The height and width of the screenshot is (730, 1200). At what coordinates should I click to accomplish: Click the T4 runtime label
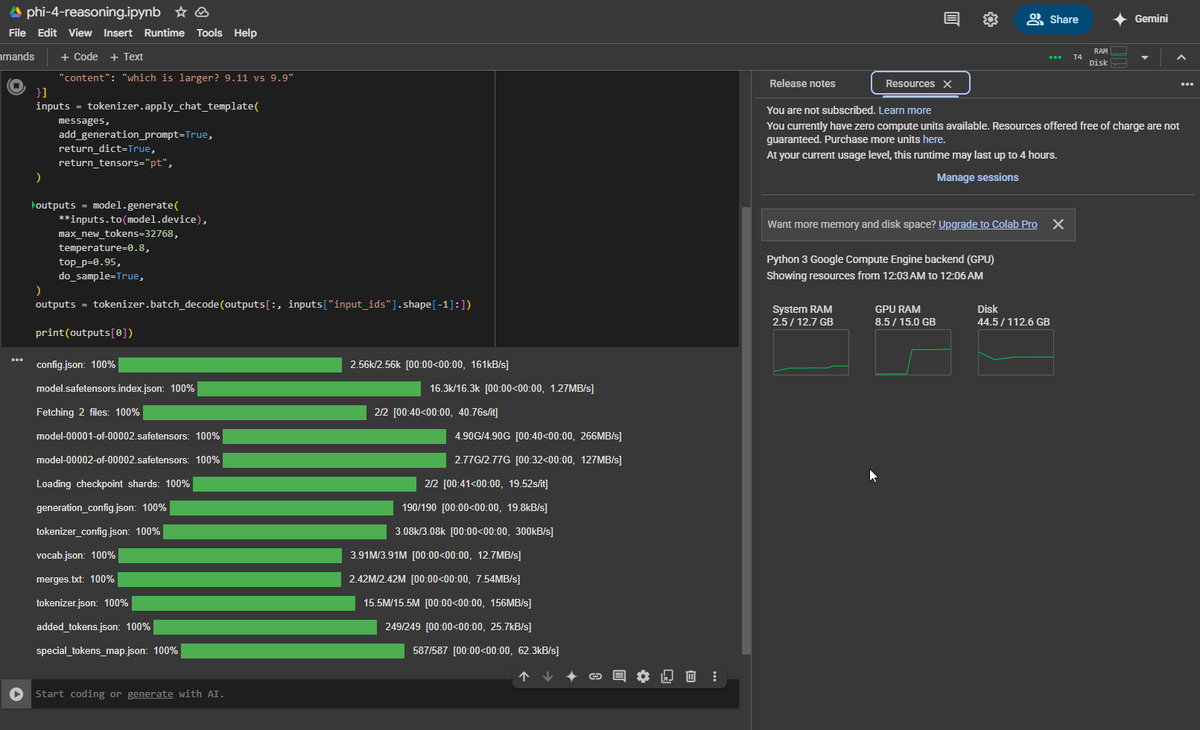click(x=1078, y=57)
